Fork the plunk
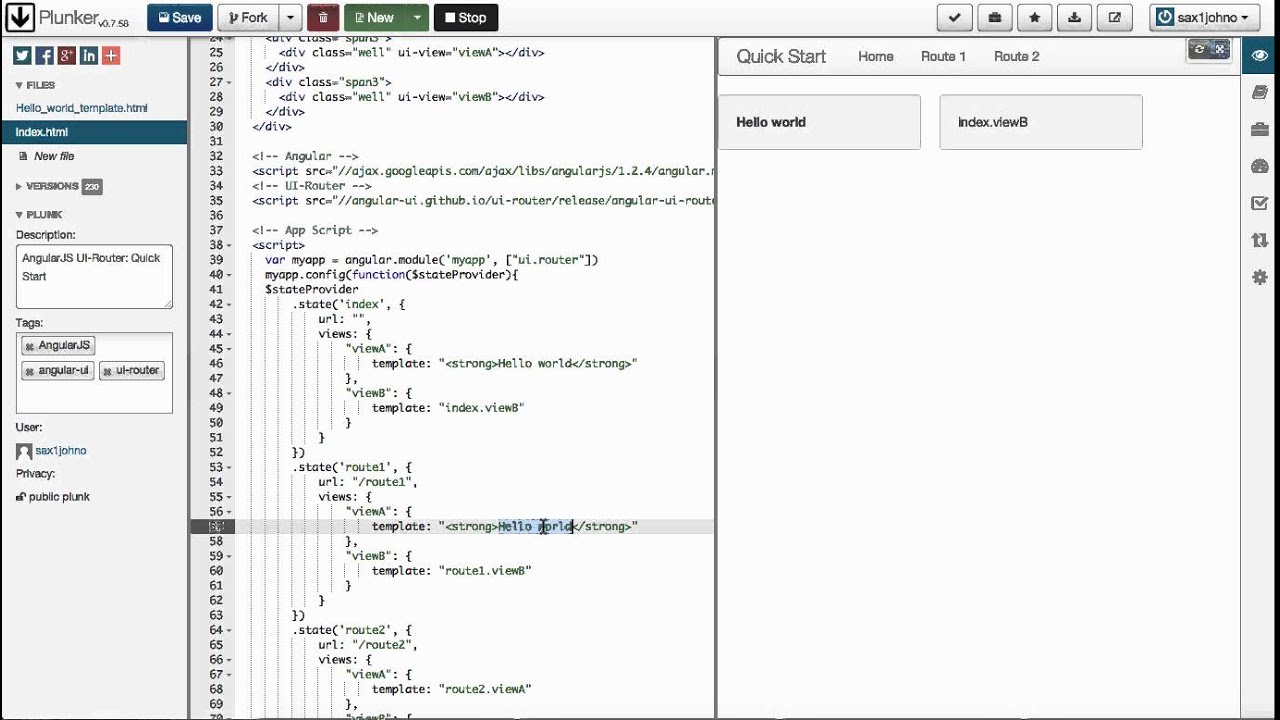The image size is (1280, 720). [x=248, y=17]
